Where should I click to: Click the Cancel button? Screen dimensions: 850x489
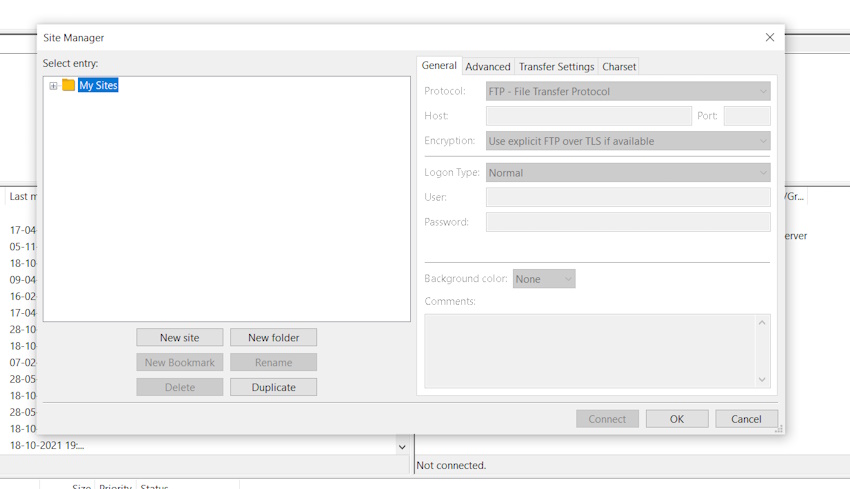tap(746, 419)
